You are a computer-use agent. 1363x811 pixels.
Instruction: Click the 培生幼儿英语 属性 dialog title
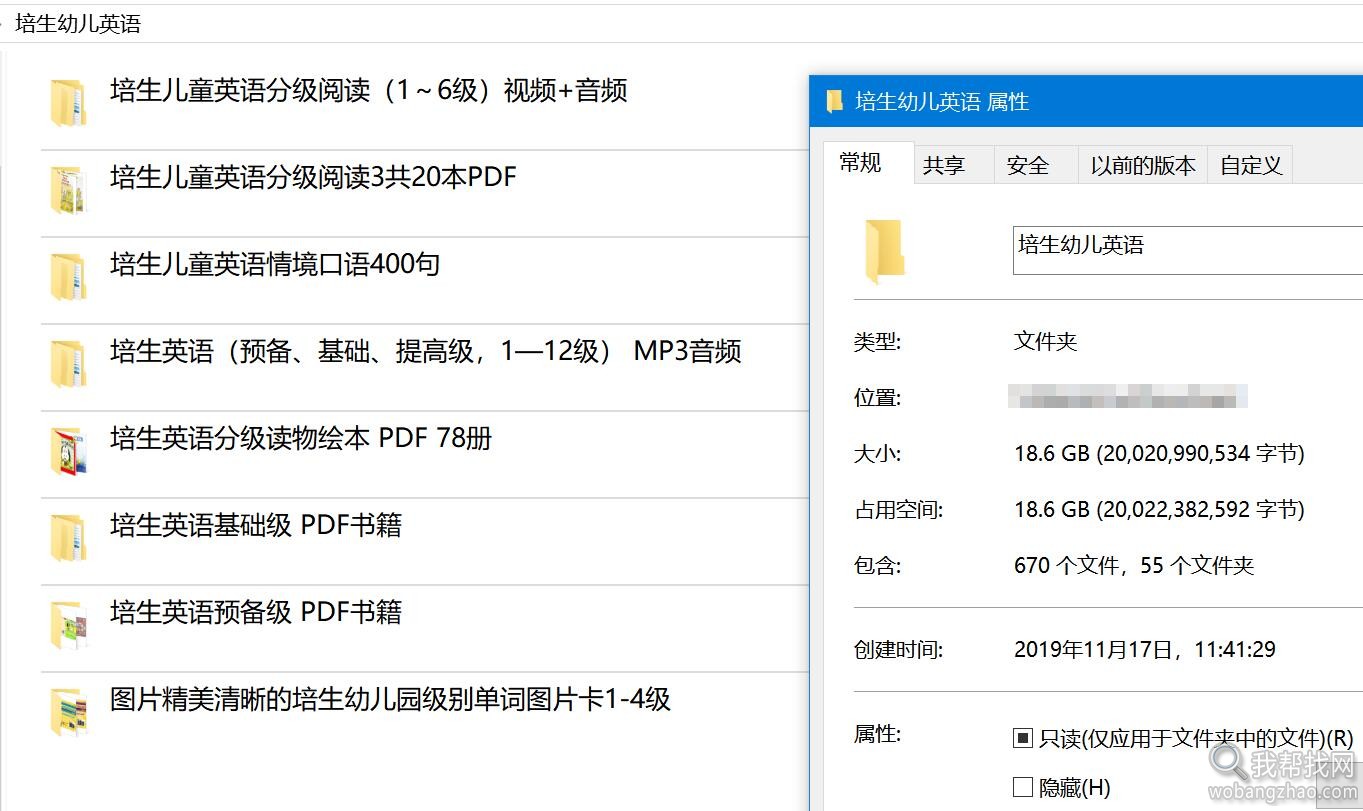pyautogui.click(x=942, y=102)
